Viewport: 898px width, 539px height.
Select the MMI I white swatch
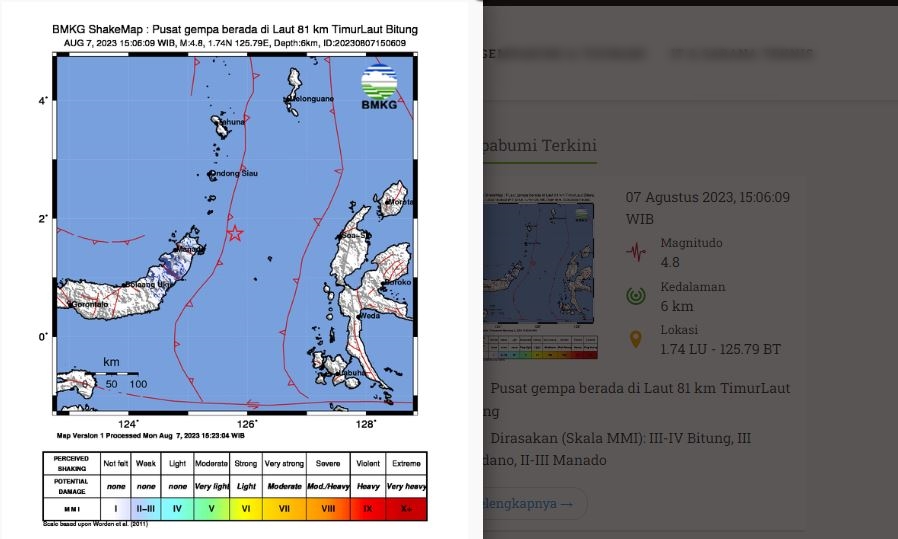[116, 509]
